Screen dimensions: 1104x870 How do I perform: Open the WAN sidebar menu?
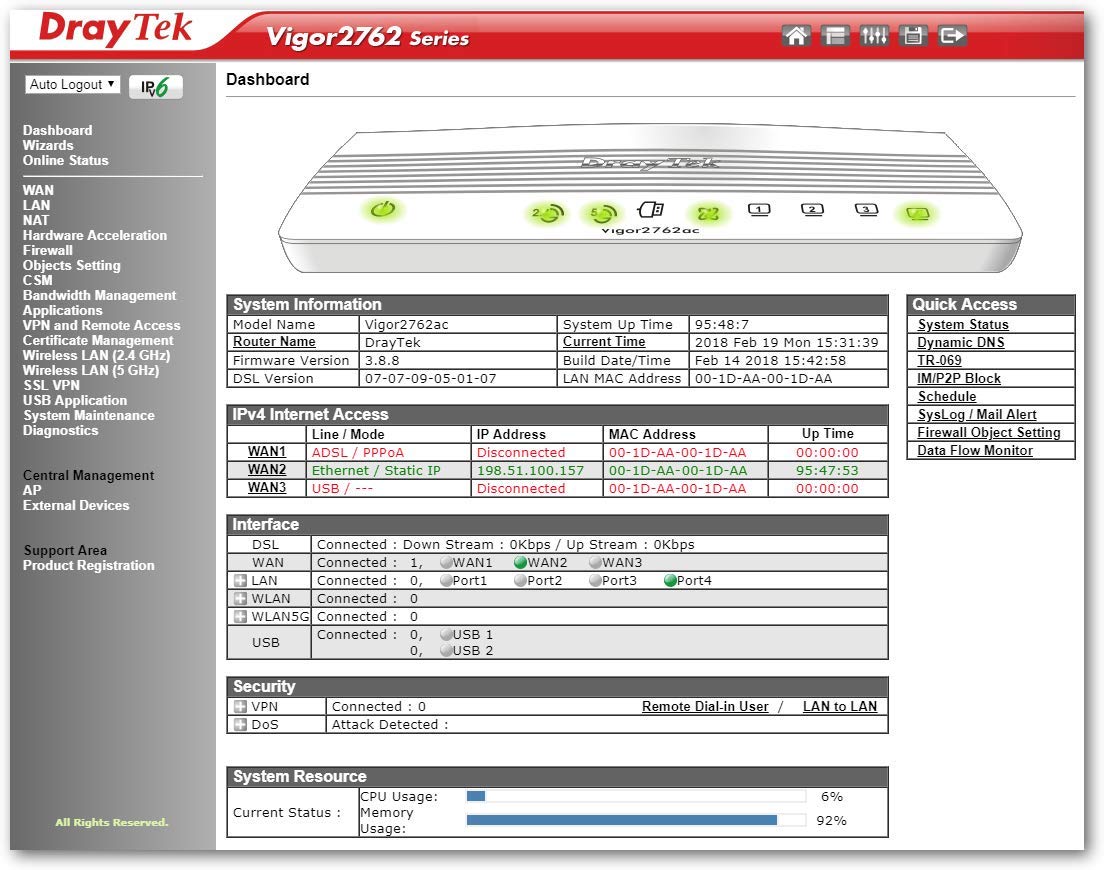[x=38, y=190]
